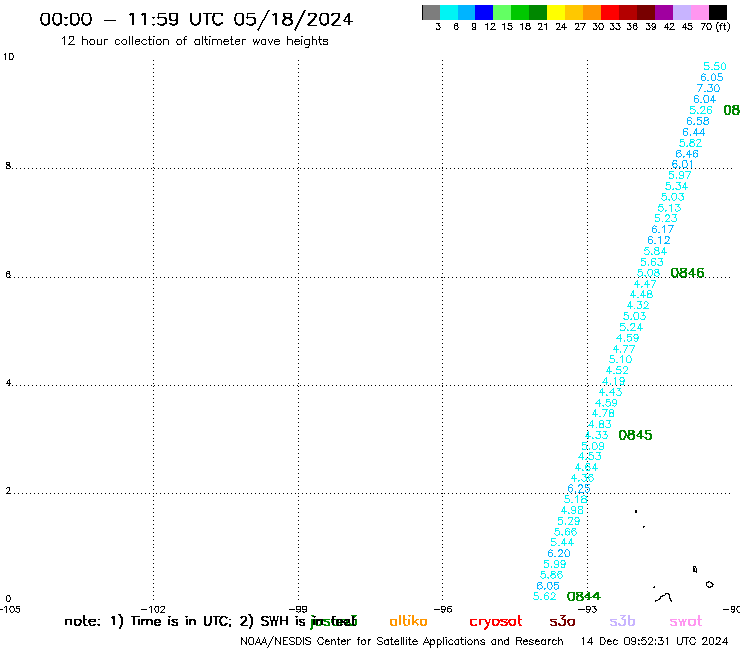Image resolution: width=740 pixels, height=650 pixels.
Task: Click the '-96' longitude axis label
Action: [443, 609]
